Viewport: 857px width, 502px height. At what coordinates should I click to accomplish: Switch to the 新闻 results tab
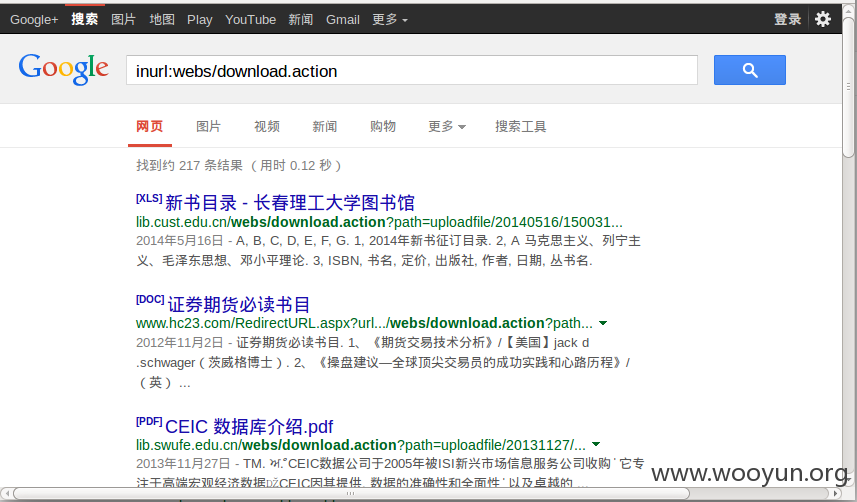pos(325,127)
